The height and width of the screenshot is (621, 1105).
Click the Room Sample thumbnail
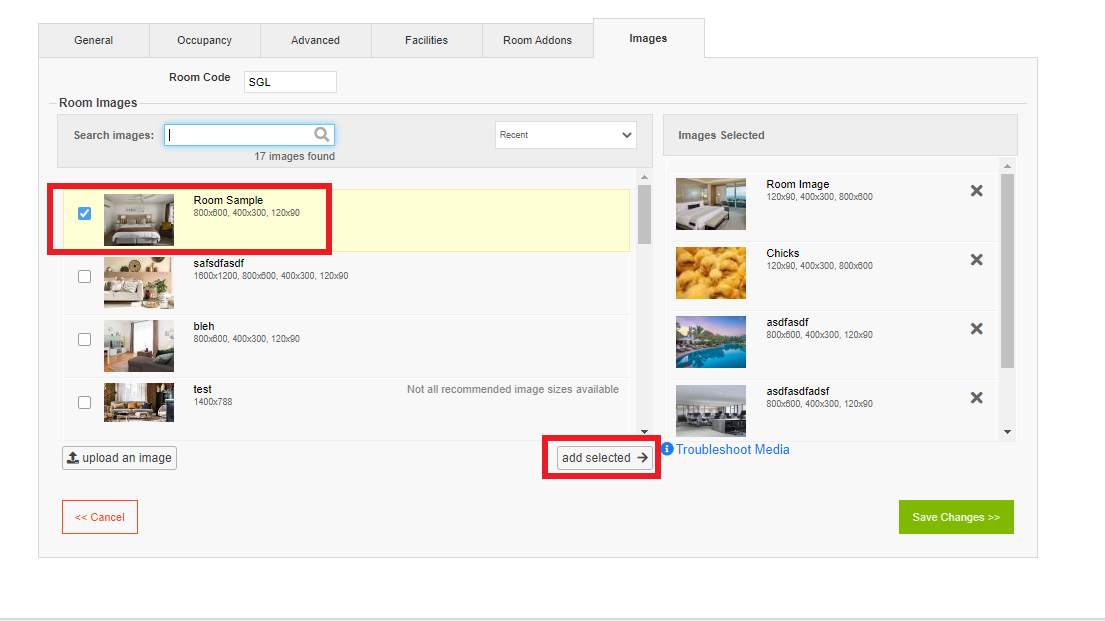[139, 220]
